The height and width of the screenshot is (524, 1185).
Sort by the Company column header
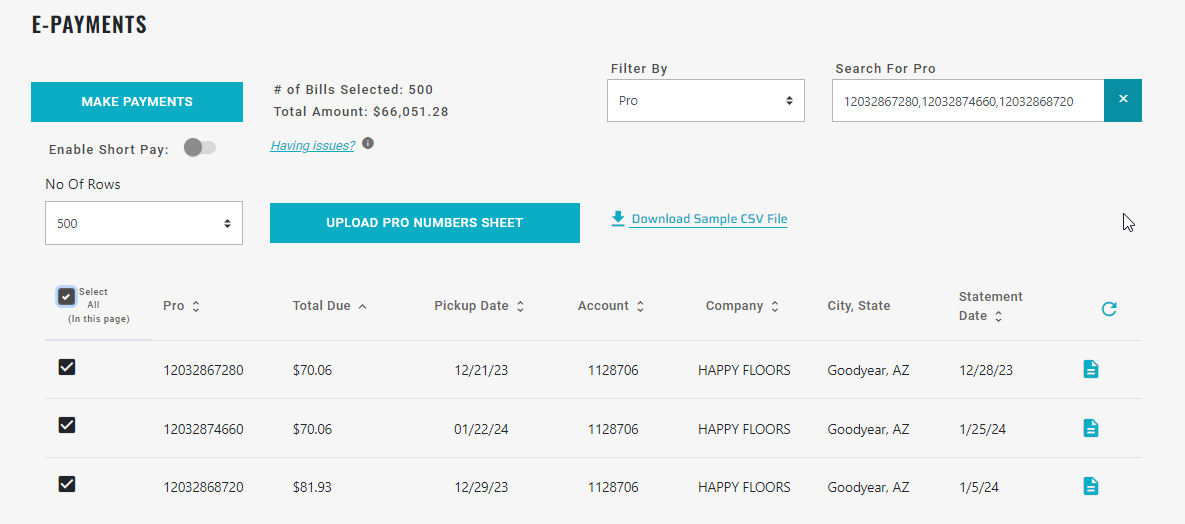741,306
